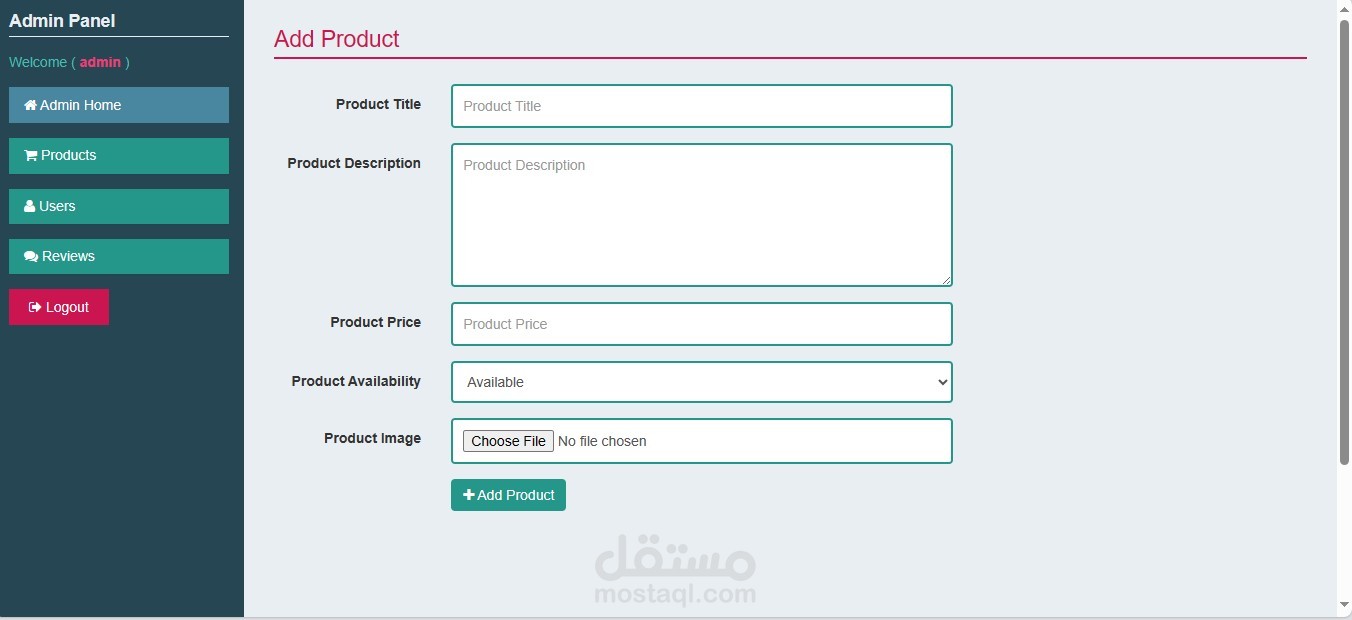This screenshot has width=1352, height=620.
Task: Focus the Product Price input field
Action: pyautogui.click(x=701, y=324)
